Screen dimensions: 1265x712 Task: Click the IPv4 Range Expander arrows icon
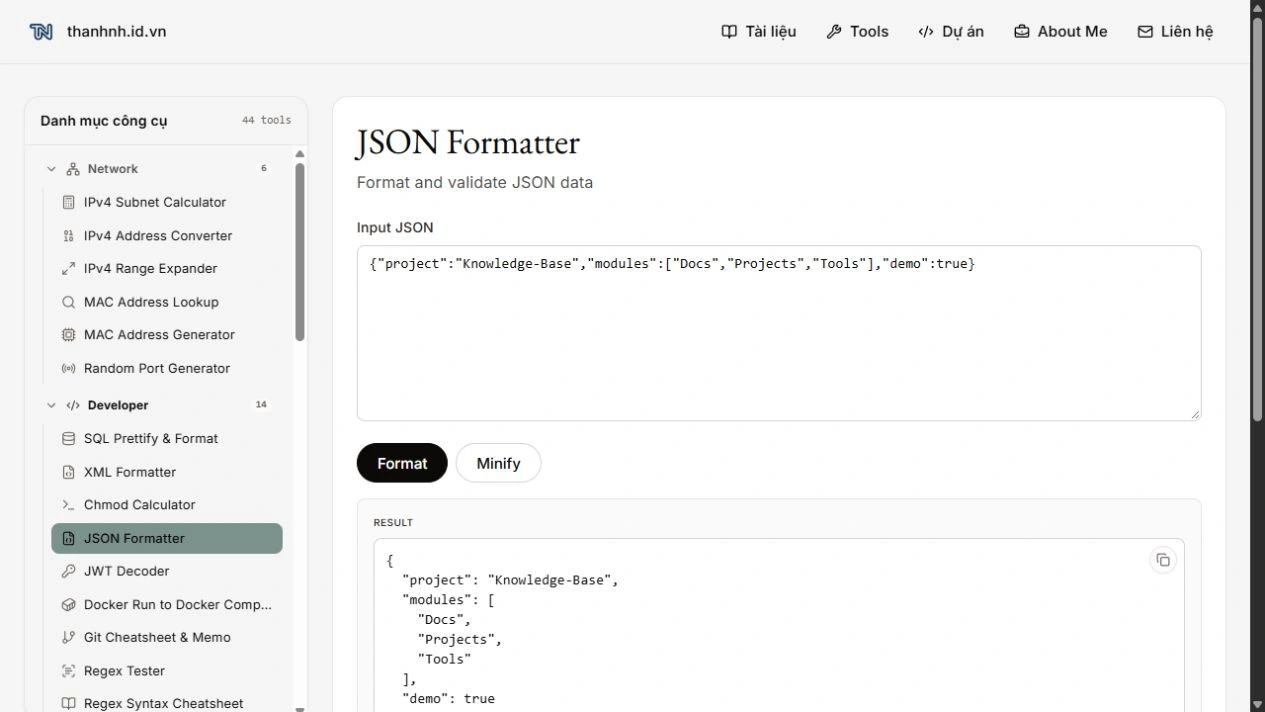[68, 269]
